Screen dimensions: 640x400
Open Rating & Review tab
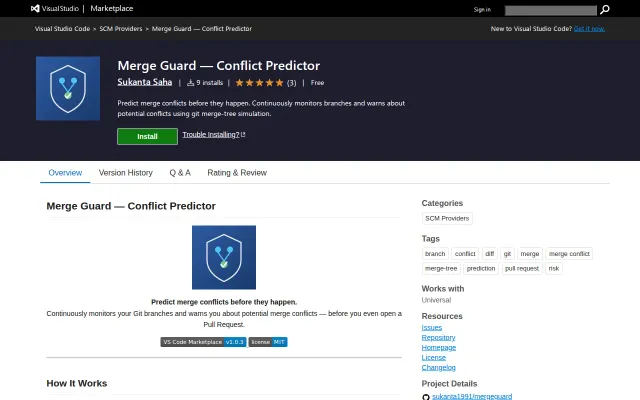pyautogui.click(x=237, y=173)
